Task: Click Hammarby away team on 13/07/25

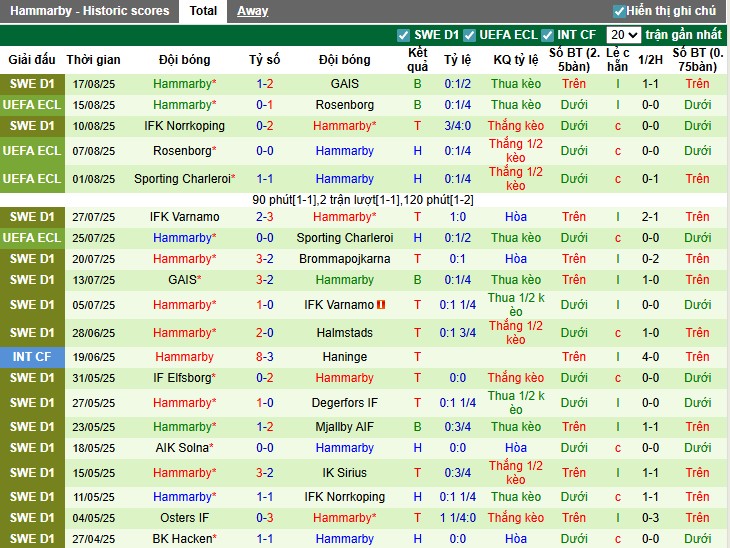Action: coord(345,280)
